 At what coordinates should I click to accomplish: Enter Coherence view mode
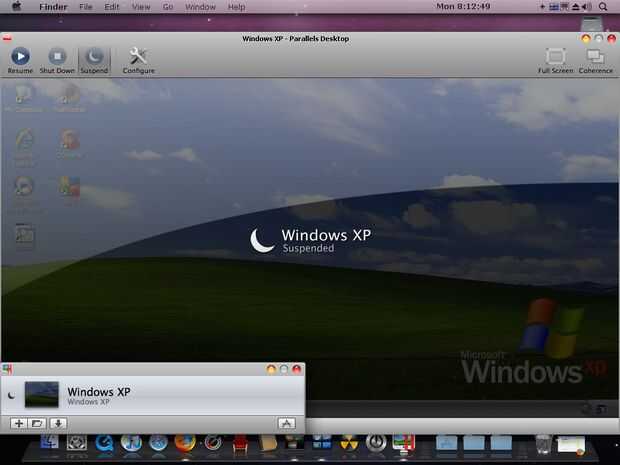coord(595,60)
